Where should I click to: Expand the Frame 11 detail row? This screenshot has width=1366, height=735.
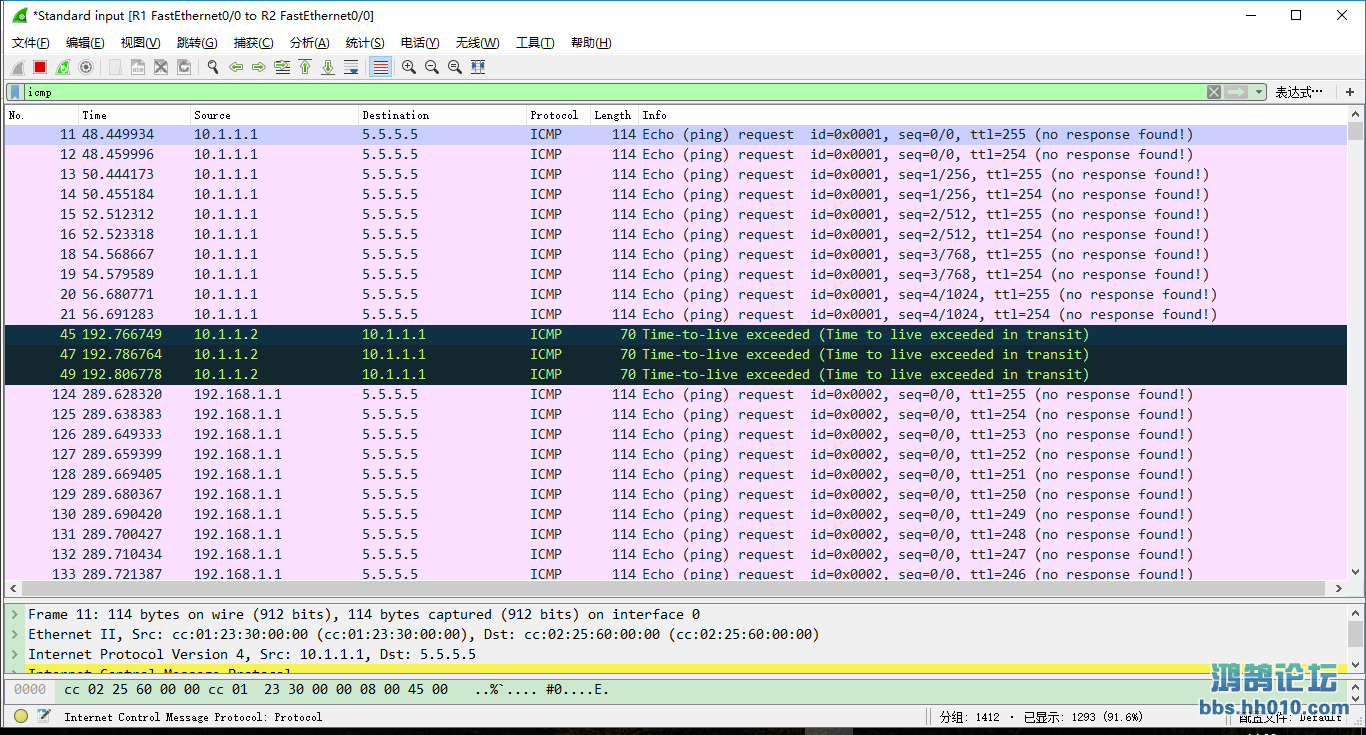click(x=15, y=615)
